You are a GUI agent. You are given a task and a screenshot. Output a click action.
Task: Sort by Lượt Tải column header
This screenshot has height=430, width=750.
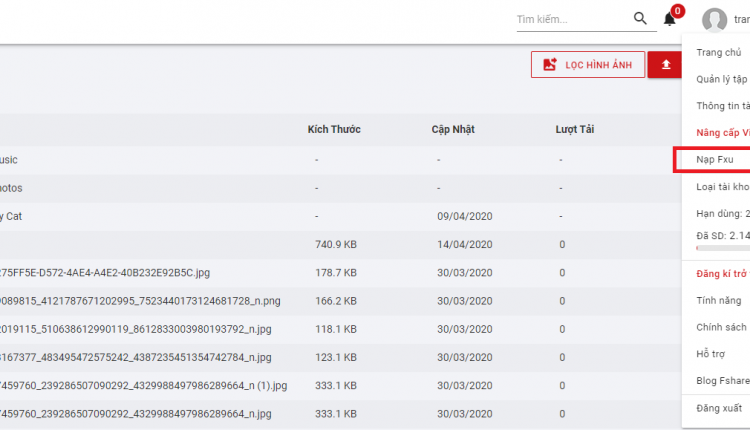(x=574, y=130)
